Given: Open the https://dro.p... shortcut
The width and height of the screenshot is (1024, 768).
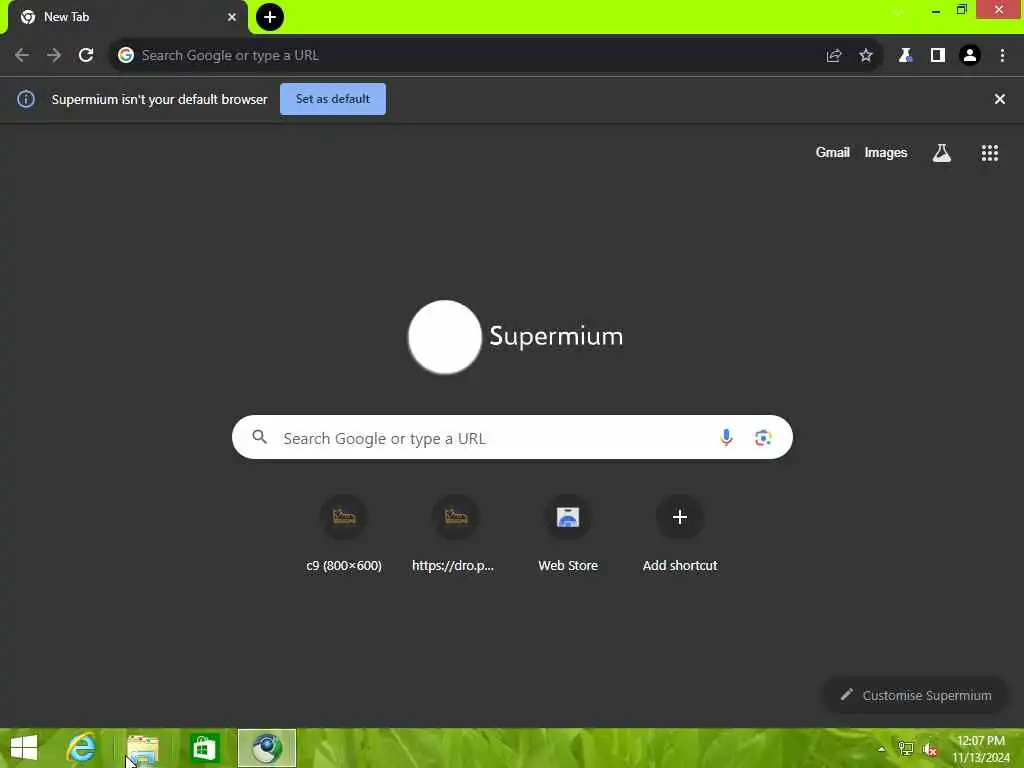Looking at the screenshot, I should (455, 534).
